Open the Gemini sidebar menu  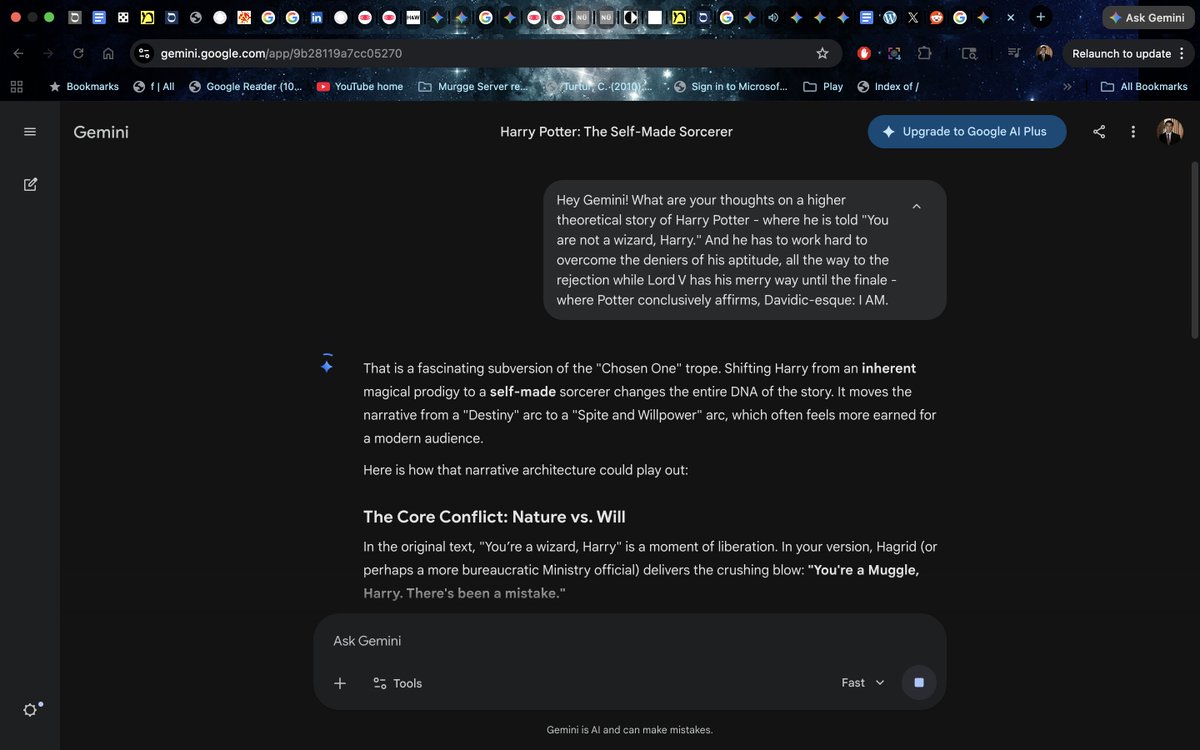coord(29,131)
